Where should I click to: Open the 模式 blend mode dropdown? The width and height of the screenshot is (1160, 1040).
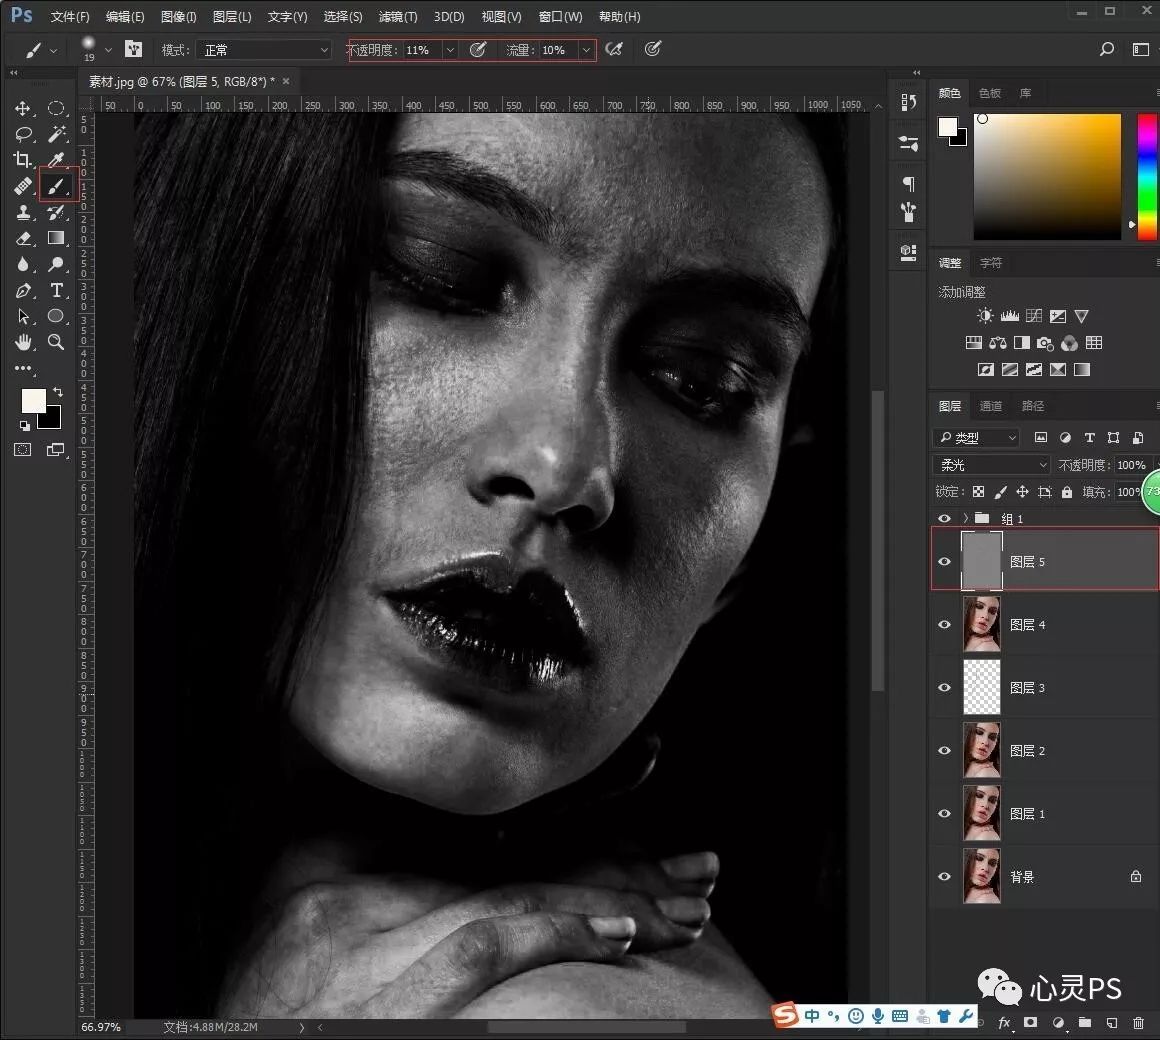pos(263,50)
